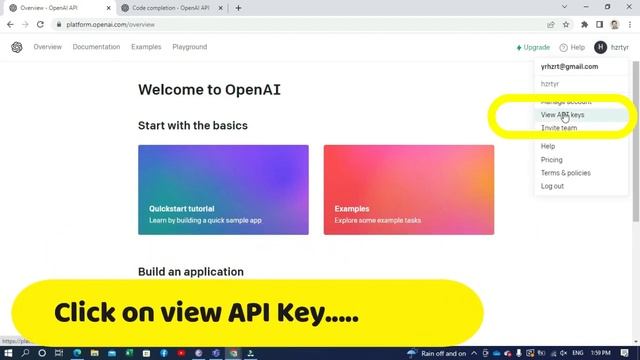Open the Chrome three-dot menu
This screenshot has height=360, width=640.
(630, 24)
